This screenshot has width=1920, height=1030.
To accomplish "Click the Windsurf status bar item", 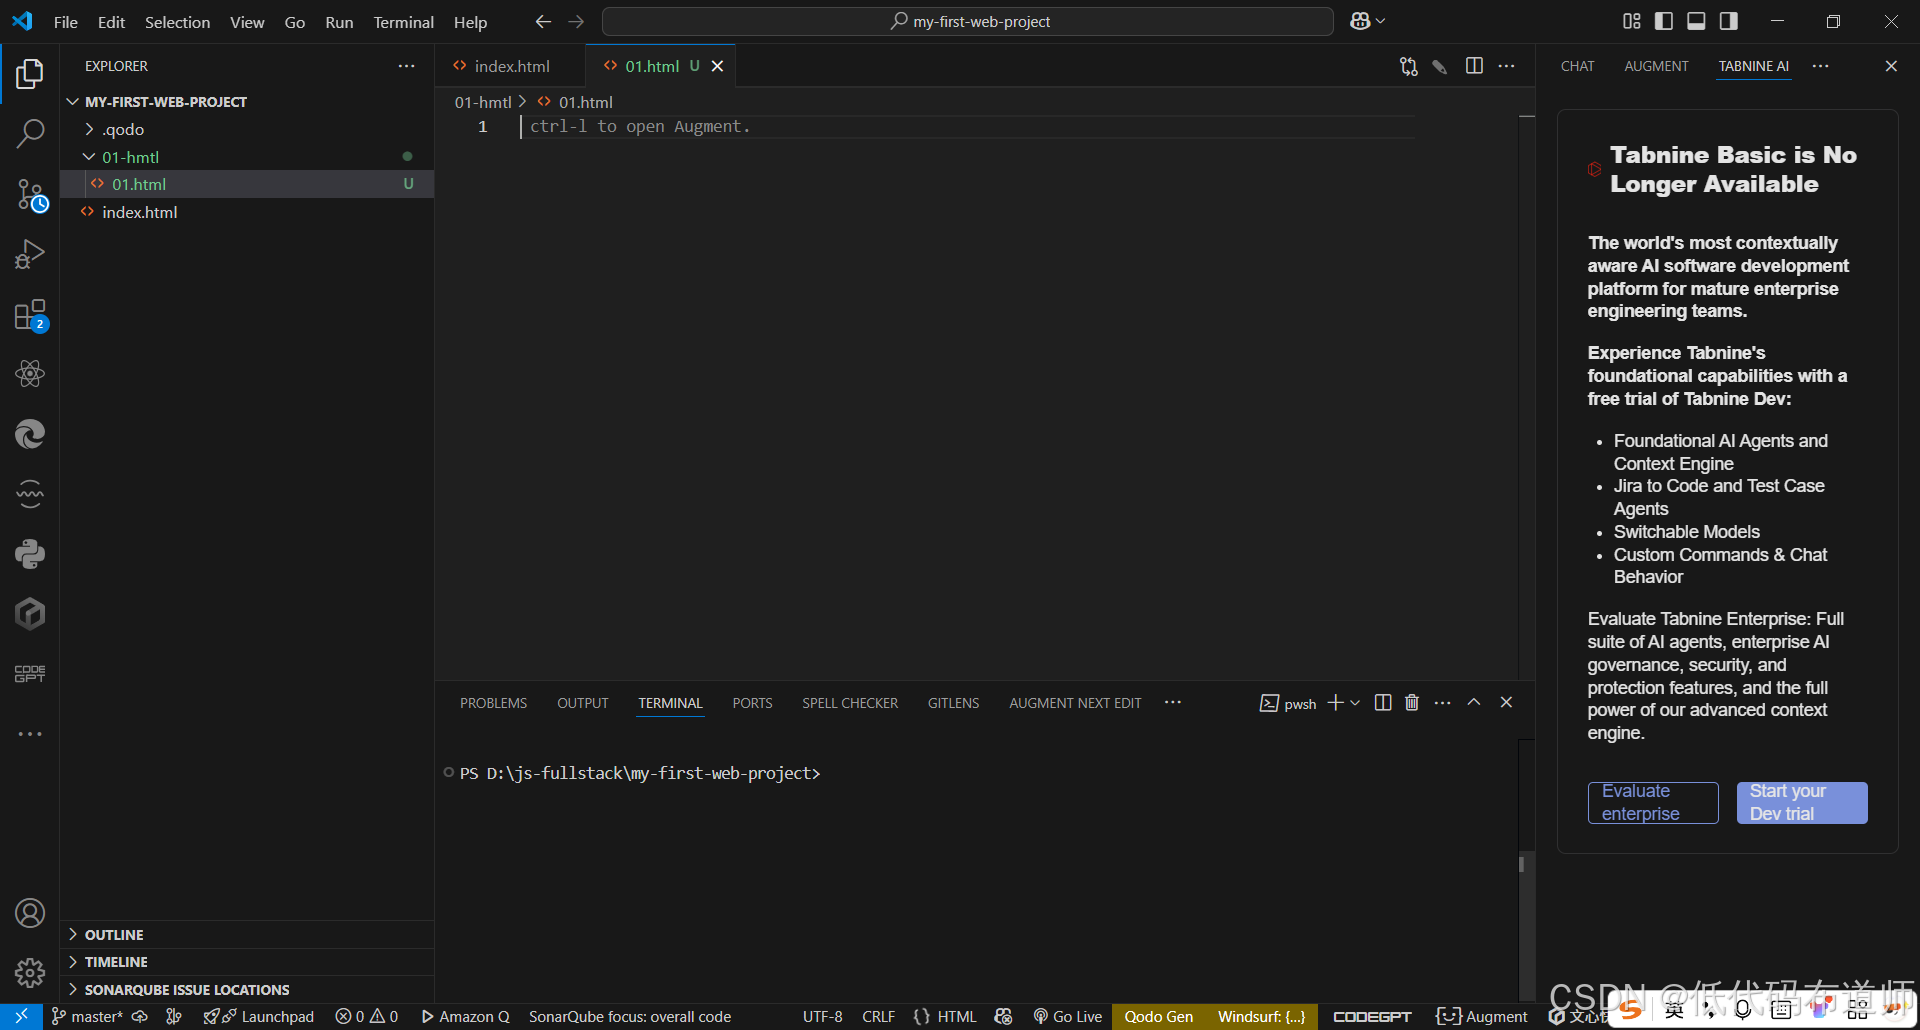I will pyautogui.click(x=1262, y=1017).
